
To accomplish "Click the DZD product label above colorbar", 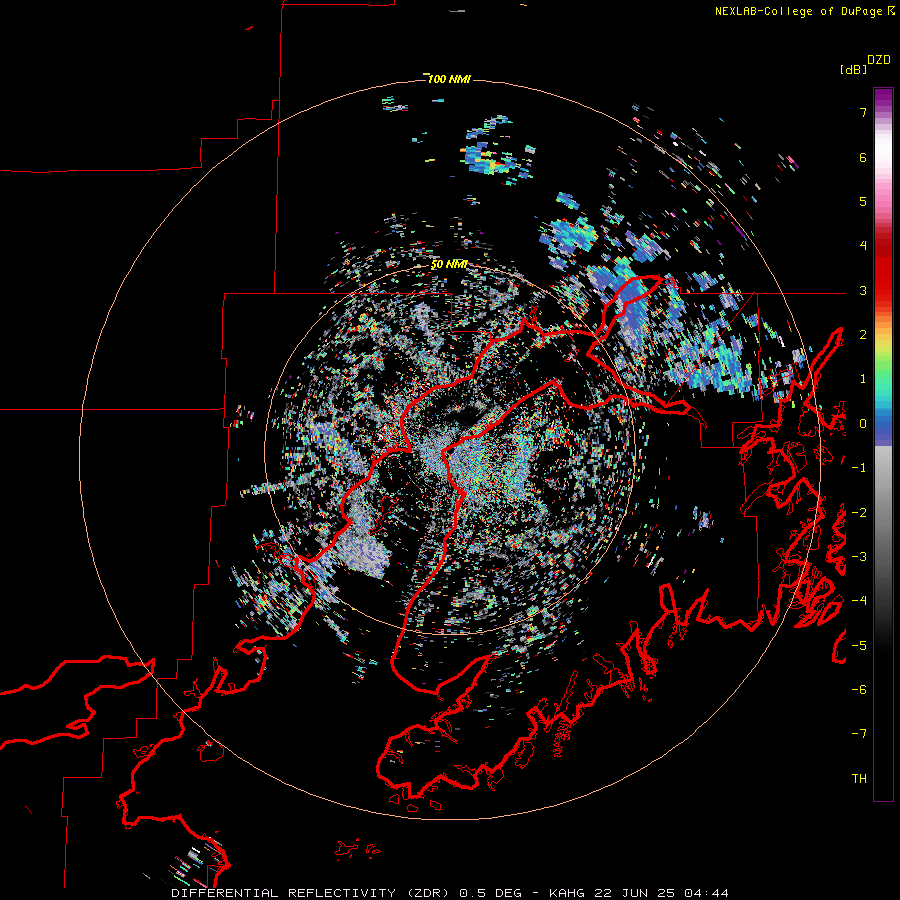I will [x=878, y=60].
